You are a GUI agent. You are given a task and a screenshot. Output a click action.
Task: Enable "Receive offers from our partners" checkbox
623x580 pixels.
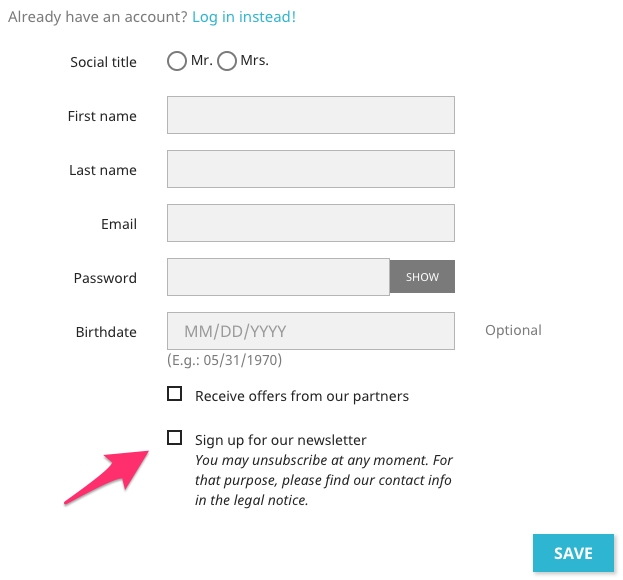tap(175, 394)
